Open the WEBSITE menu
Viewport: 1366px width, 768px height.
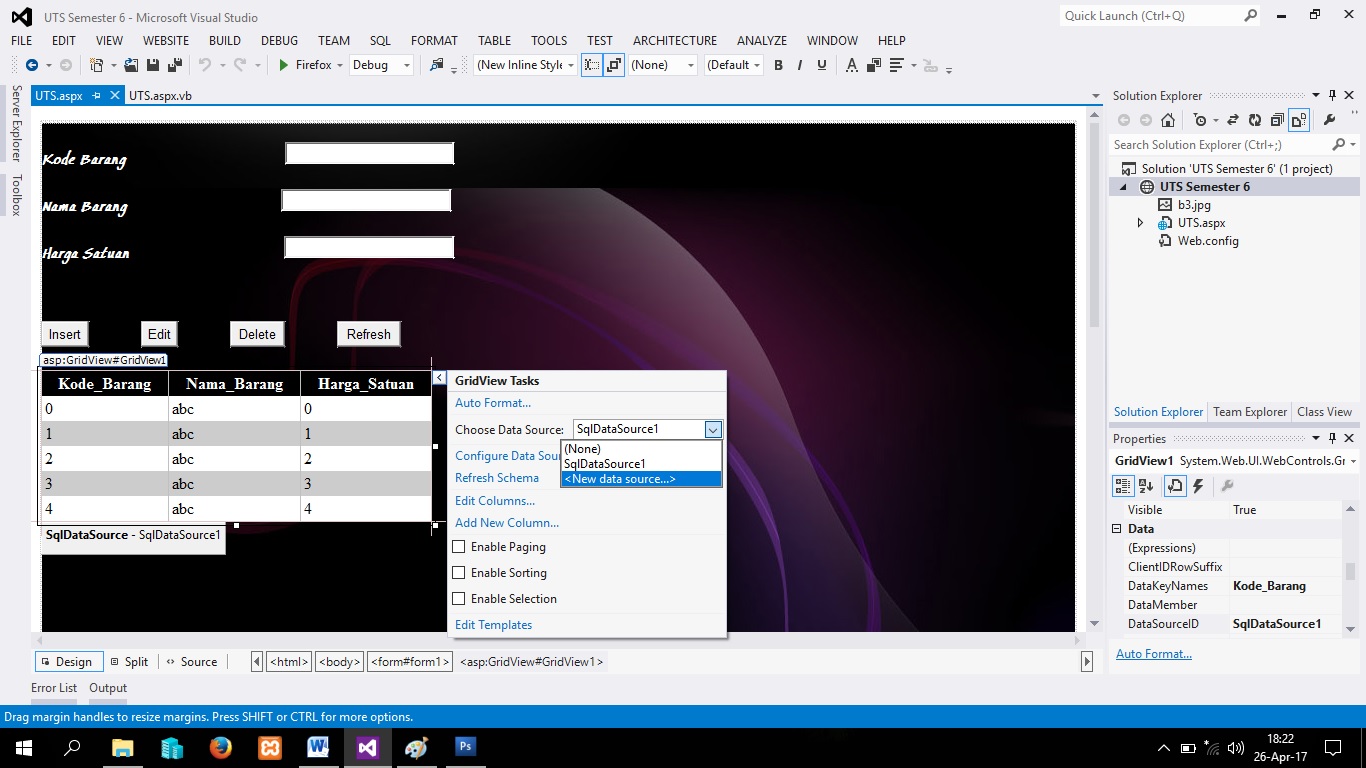166,41
